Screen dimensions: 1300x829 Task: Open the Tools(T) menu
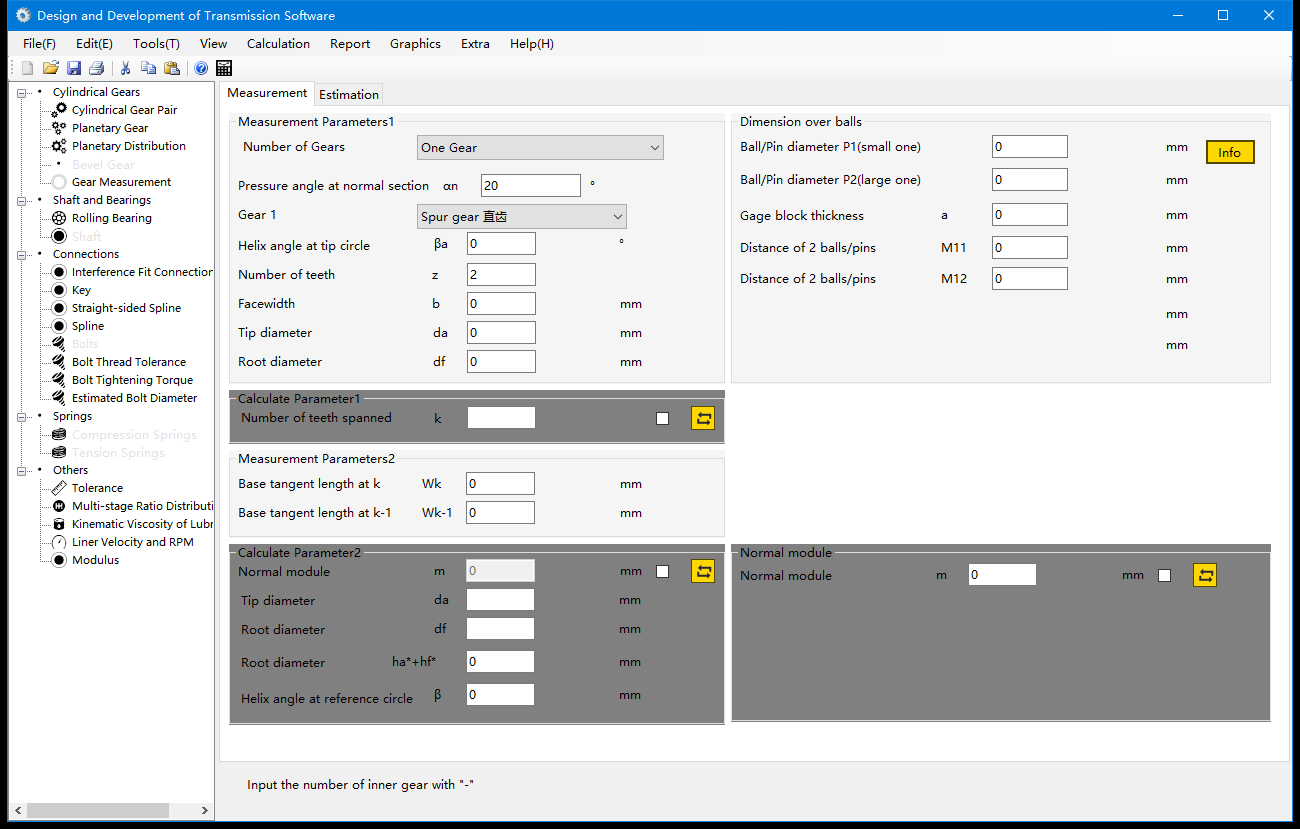coord(156,44)
